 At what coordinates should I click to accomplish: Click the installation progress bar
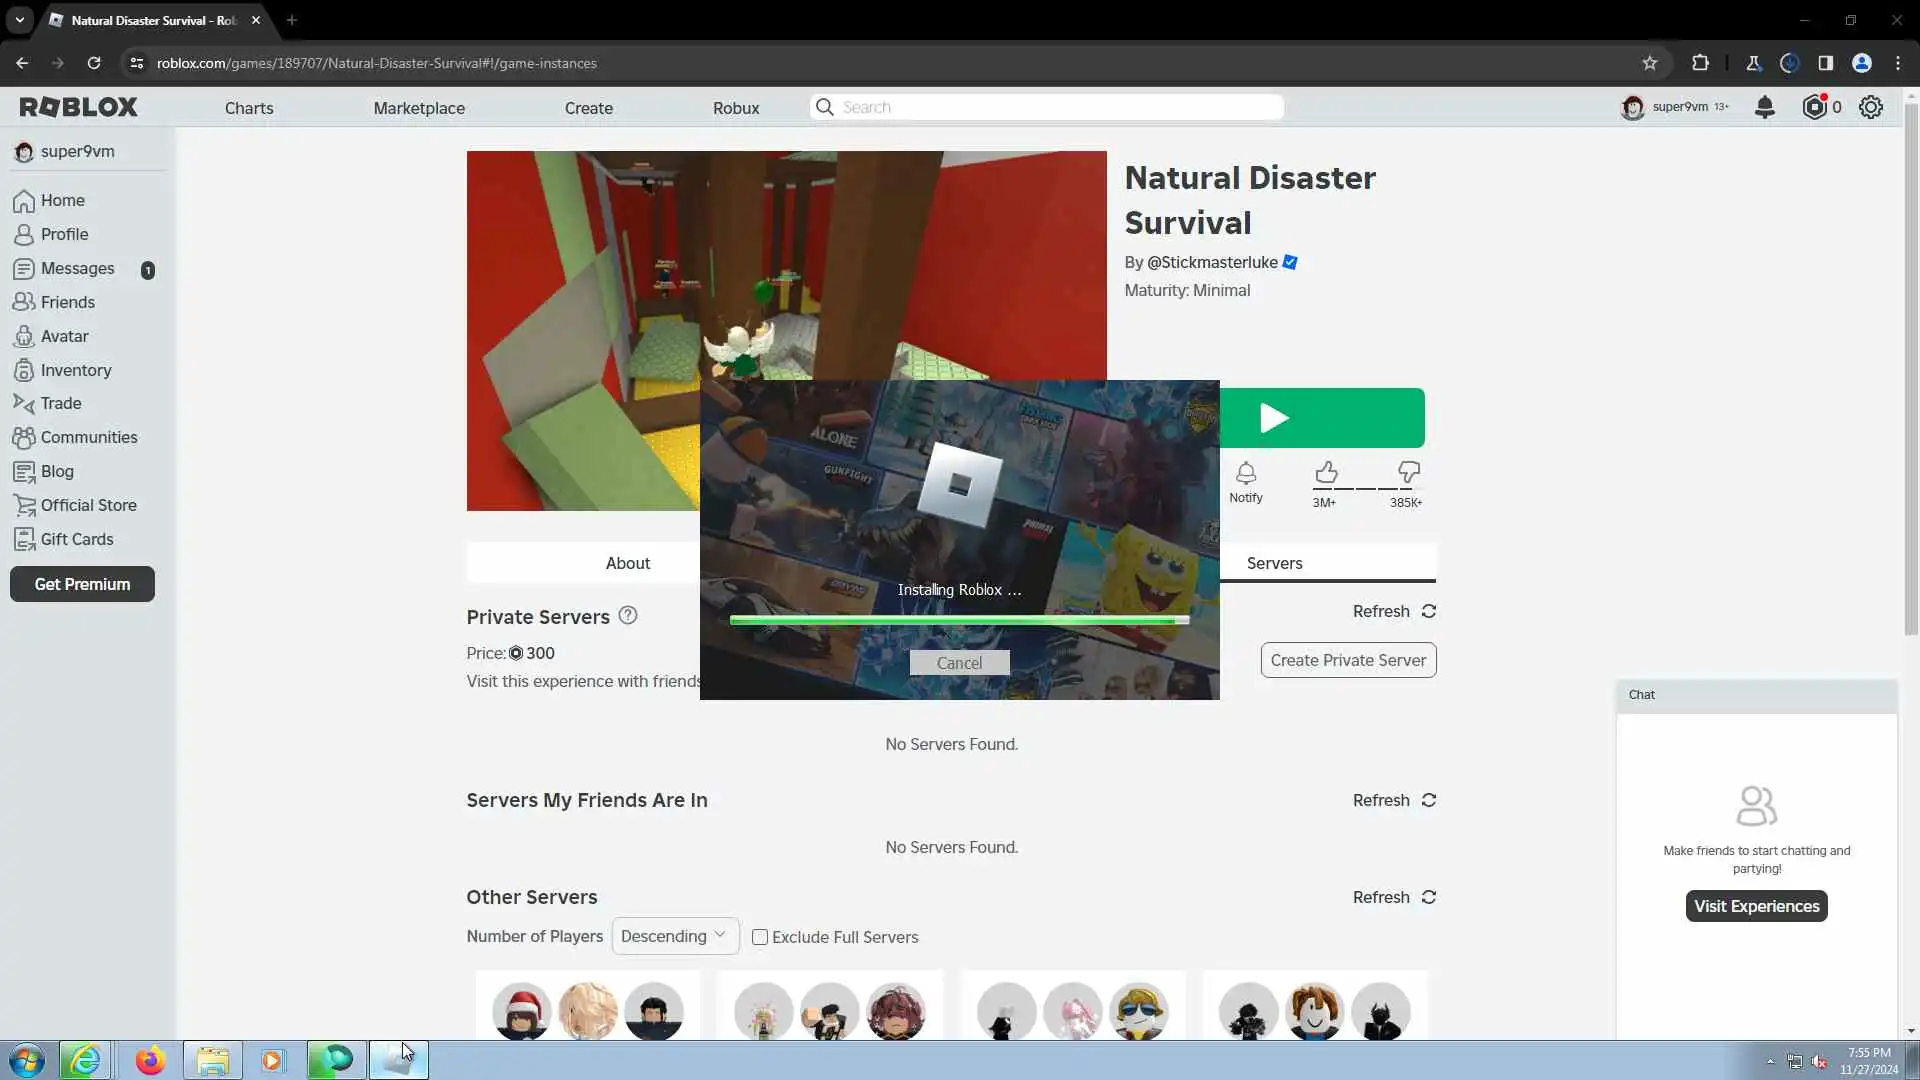tap(958, 621)
